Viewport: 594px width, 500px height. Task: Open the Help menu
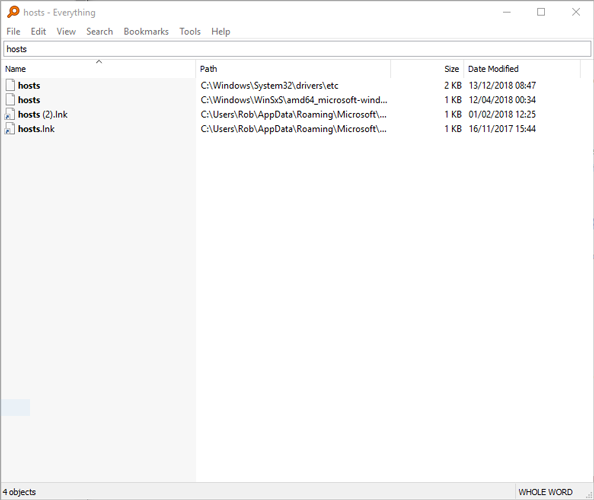click(x=220, y=31)
